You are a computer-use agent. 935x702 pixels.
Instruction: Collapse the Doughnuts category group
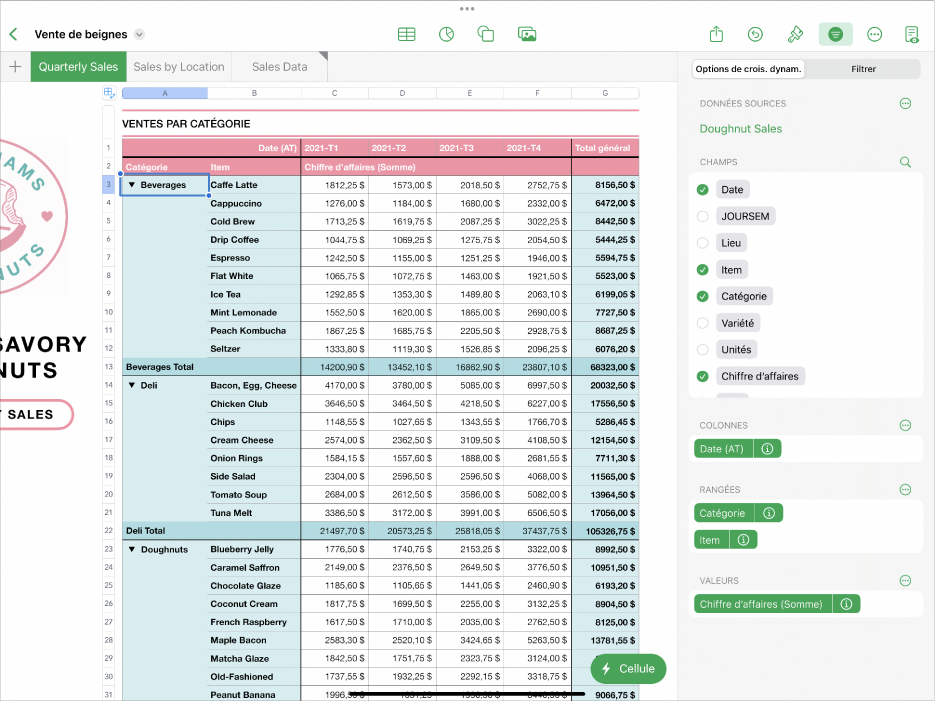click(132, 549)
